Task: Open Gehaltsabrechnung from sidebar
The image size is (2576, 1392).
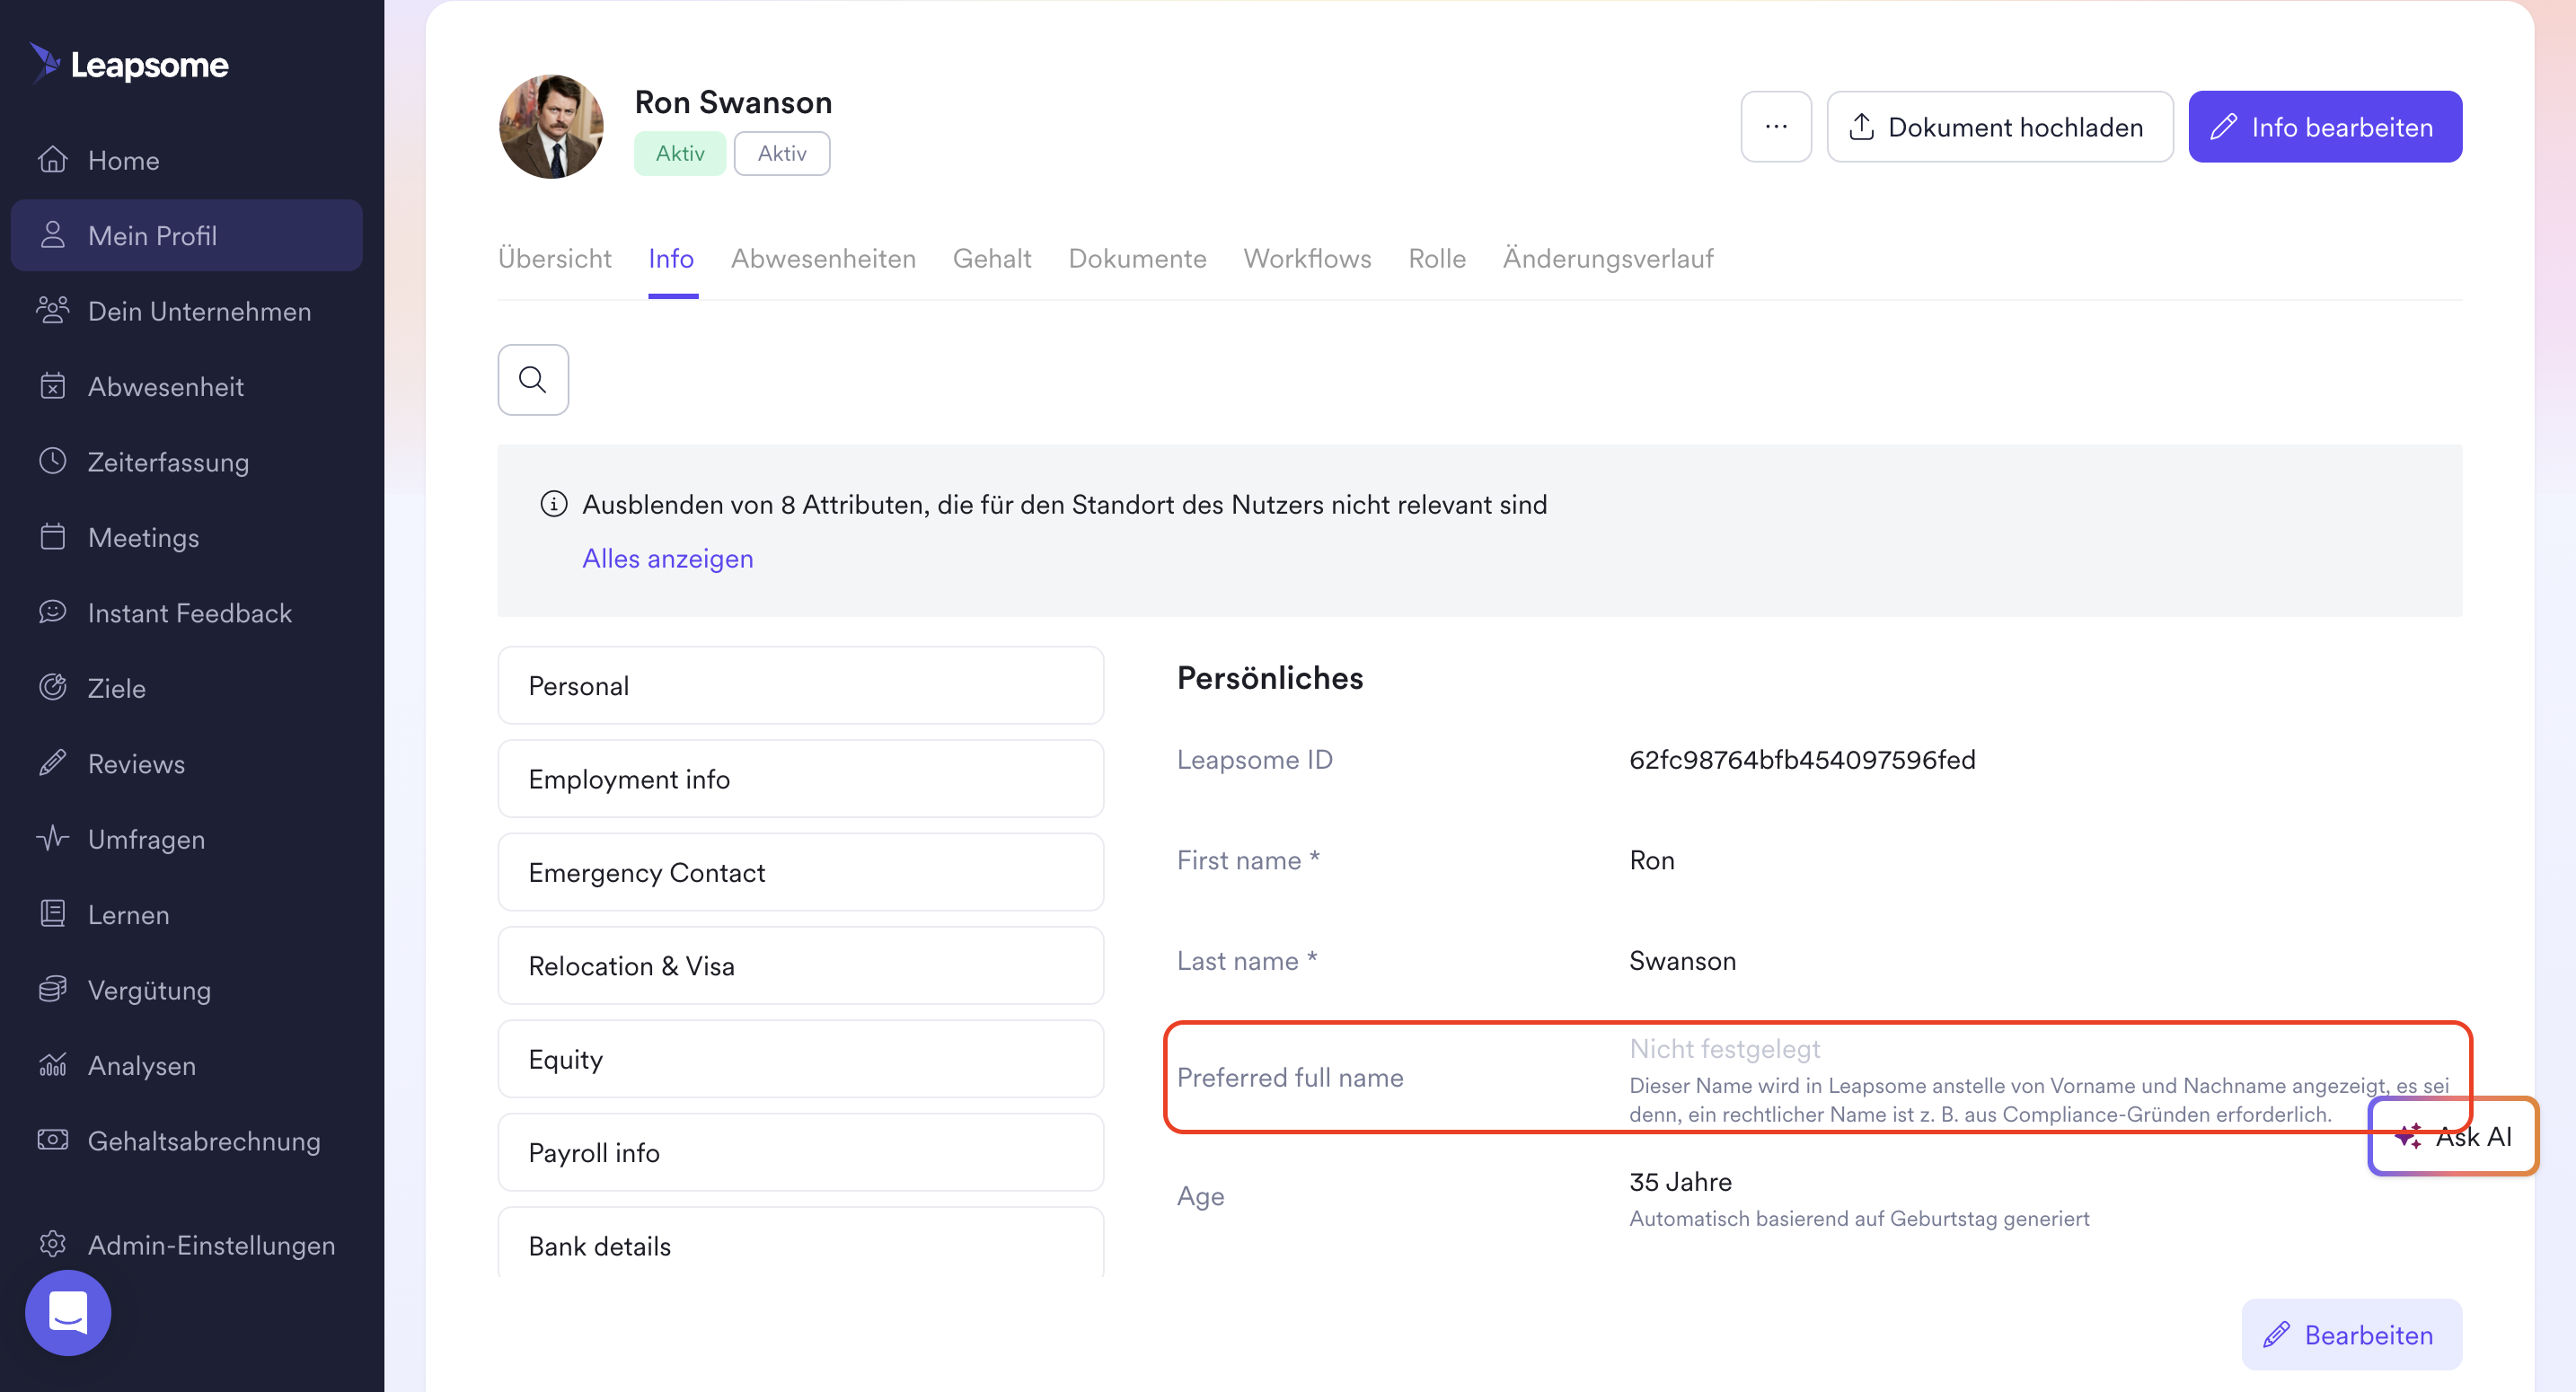Action: 204,1141
